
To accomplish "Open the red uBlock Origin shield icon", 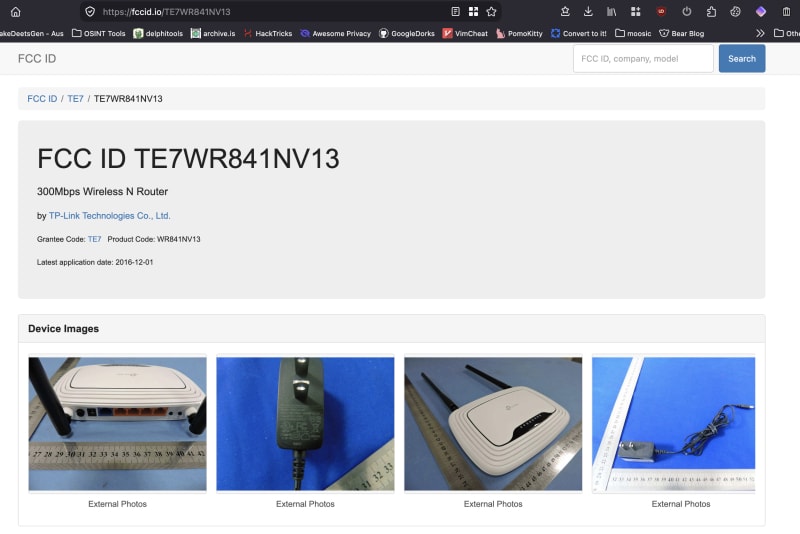I will click(661, 11).
